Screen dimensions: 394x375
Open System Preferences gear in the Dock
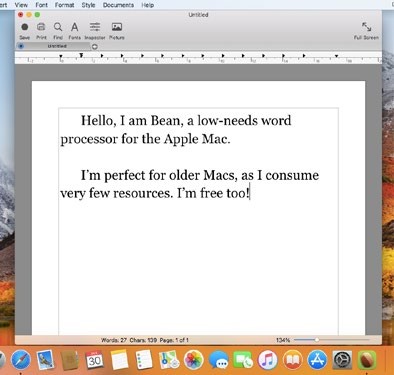click(x=342, y=360)
